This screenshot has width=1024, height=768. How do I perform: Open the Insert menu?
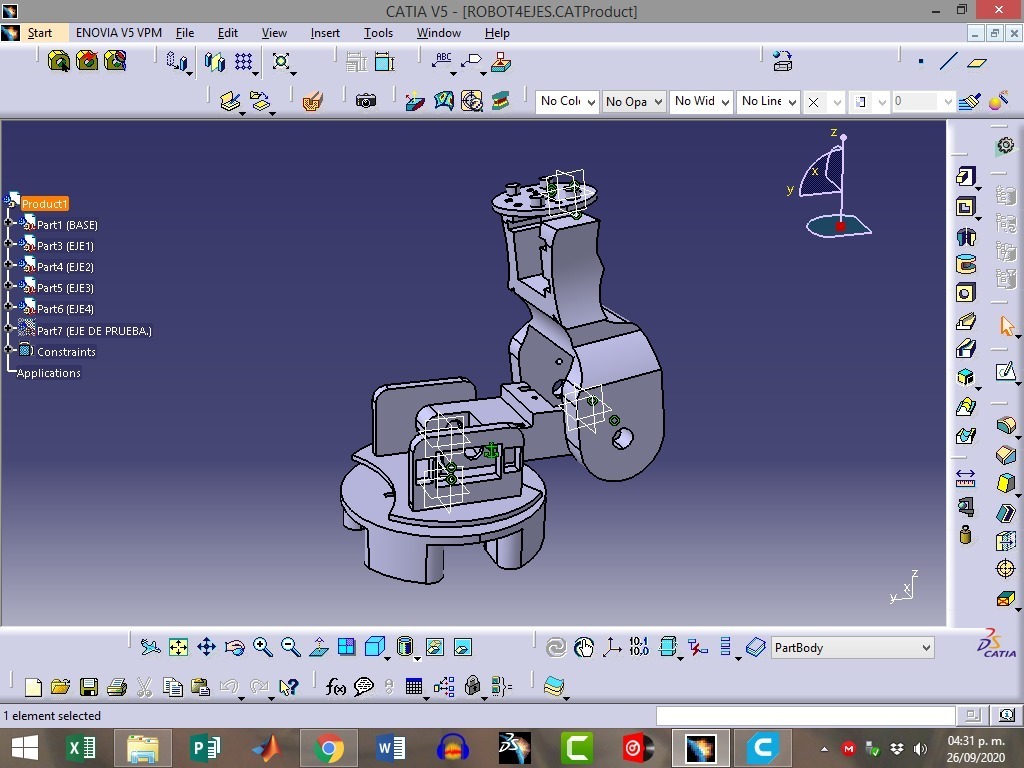[325, 33]
